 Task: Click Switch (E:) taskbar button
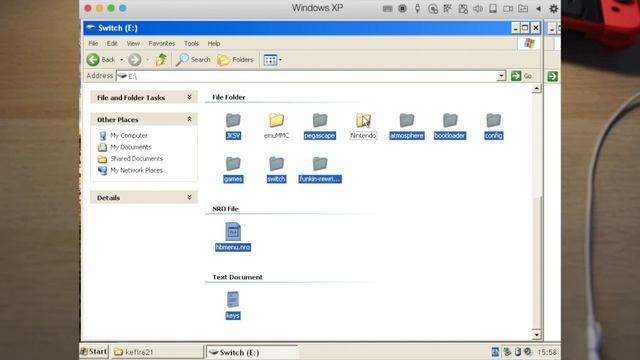coord(252,352)
